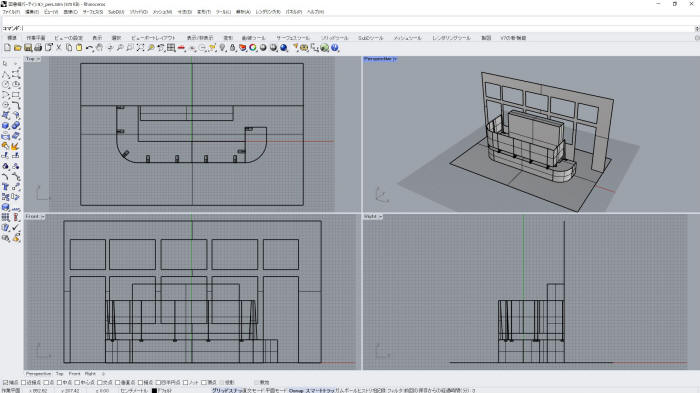The image size is (700, 393).
Task: Cut selection with the scissors icon
Action: [58, 47]
